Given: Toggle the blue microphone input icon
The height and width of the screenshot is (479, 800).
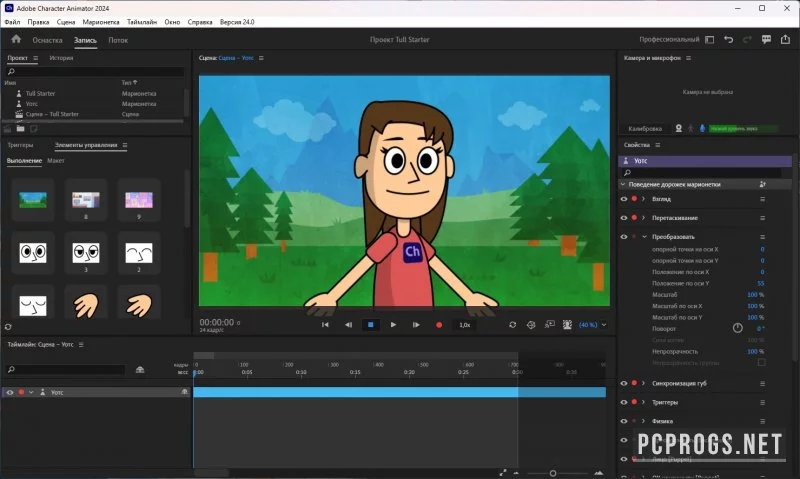Looking at the screenshot, I should click(x=702, y=129).
